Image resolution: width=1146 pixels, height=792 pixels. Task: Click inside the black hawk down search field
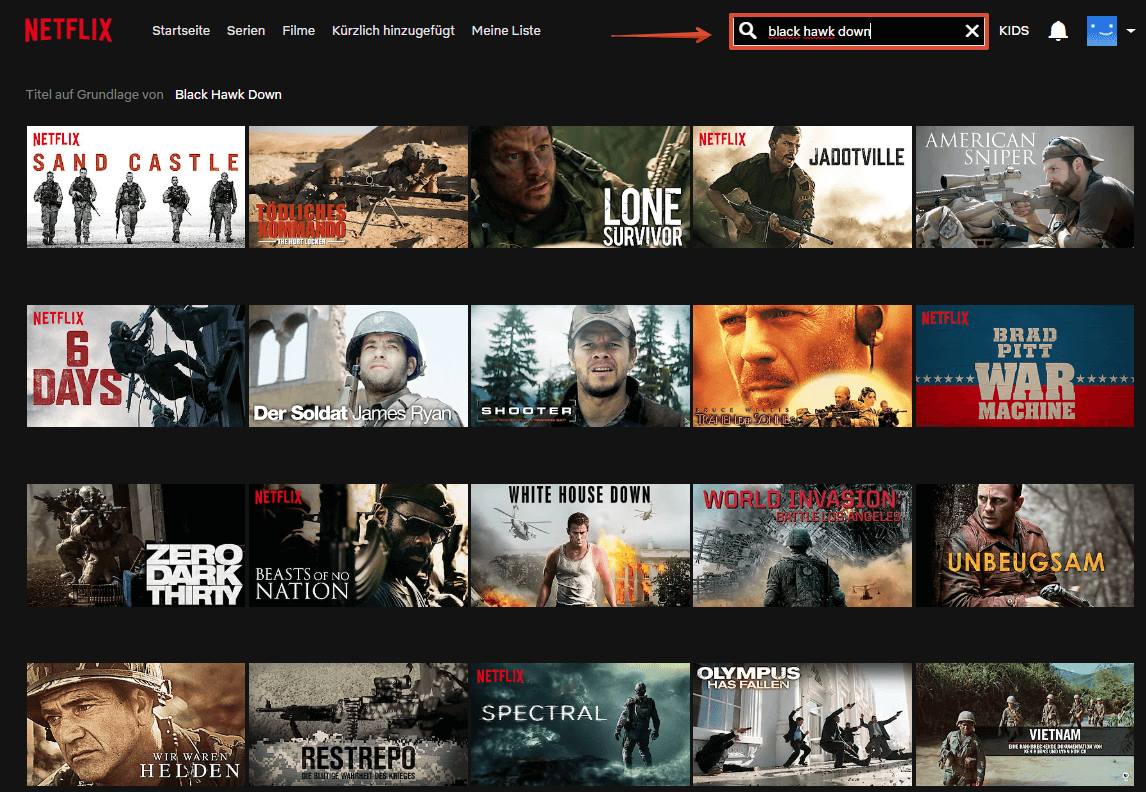point(859,31)
